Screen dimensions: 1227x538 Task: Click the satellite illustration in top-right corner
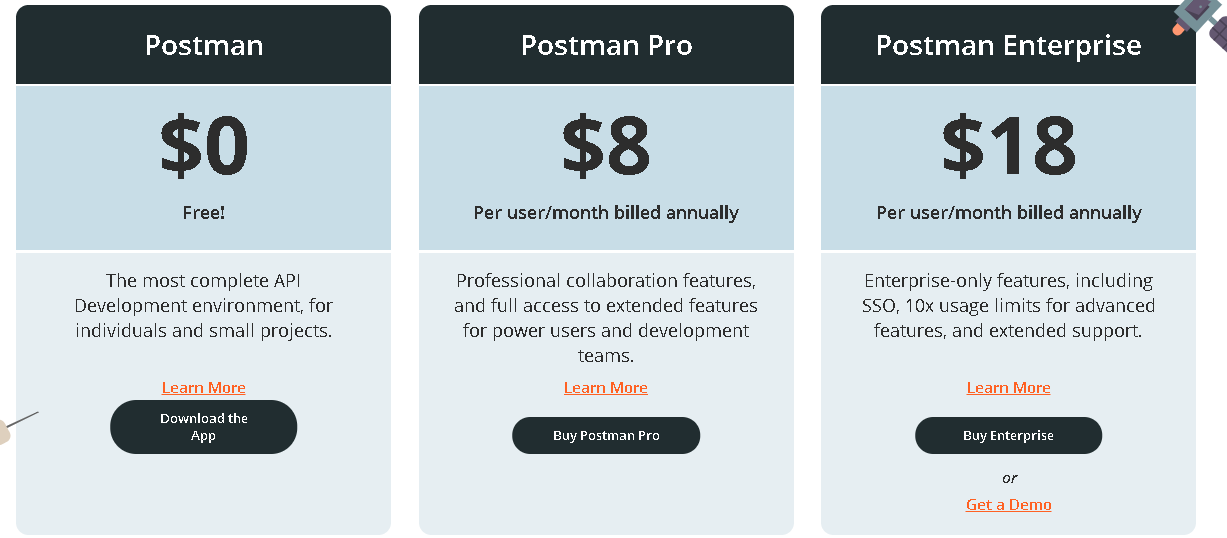coord(1203,20)
